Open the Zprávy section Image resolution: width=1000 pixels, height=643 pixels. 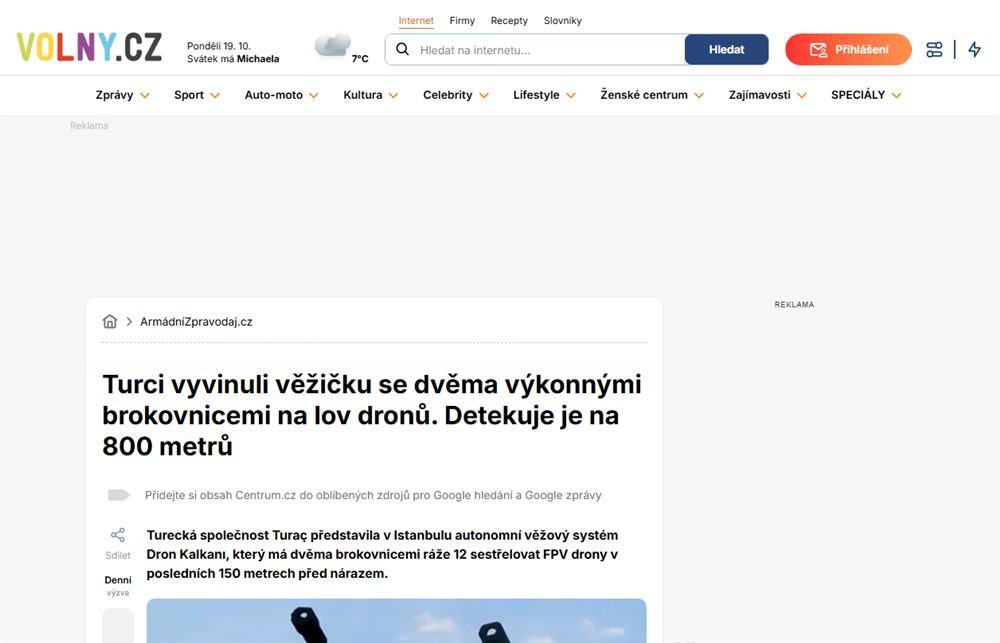tap(114, 95)
